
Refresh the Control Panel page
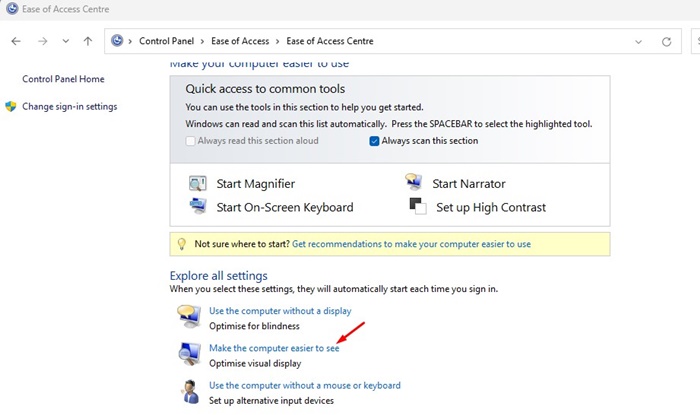pyautogui.click(x=667, y=42)
